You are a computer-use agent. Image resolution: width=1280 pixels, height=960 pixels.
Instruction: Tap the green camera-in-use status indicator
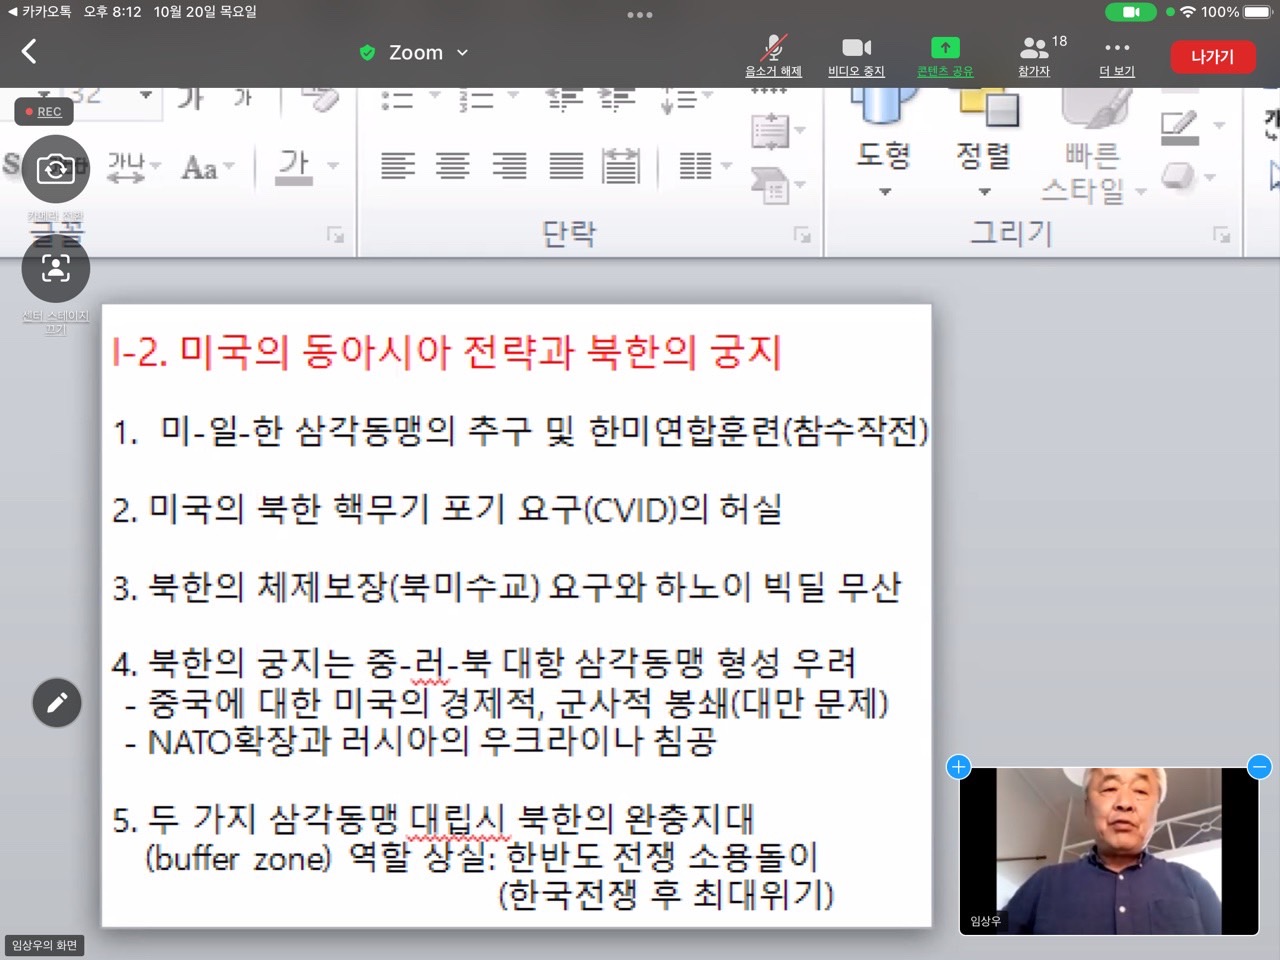tap(1131, 12)
